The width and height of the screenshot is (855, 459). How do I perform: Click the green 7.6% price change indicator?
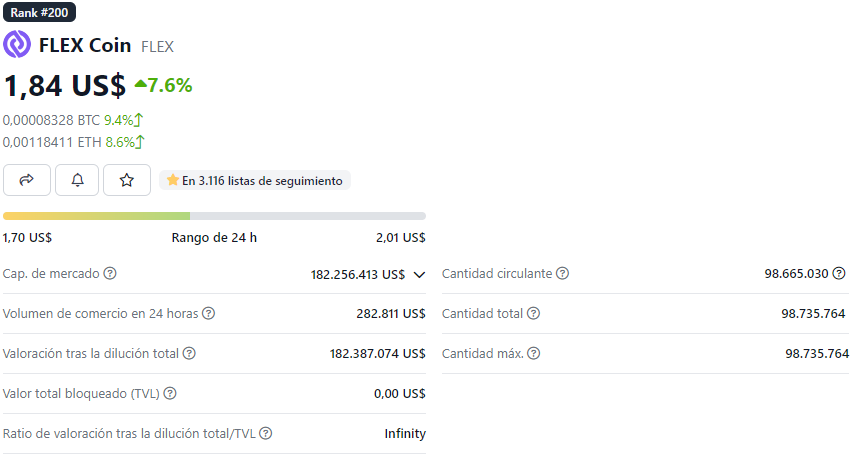[x=163, y=86]
